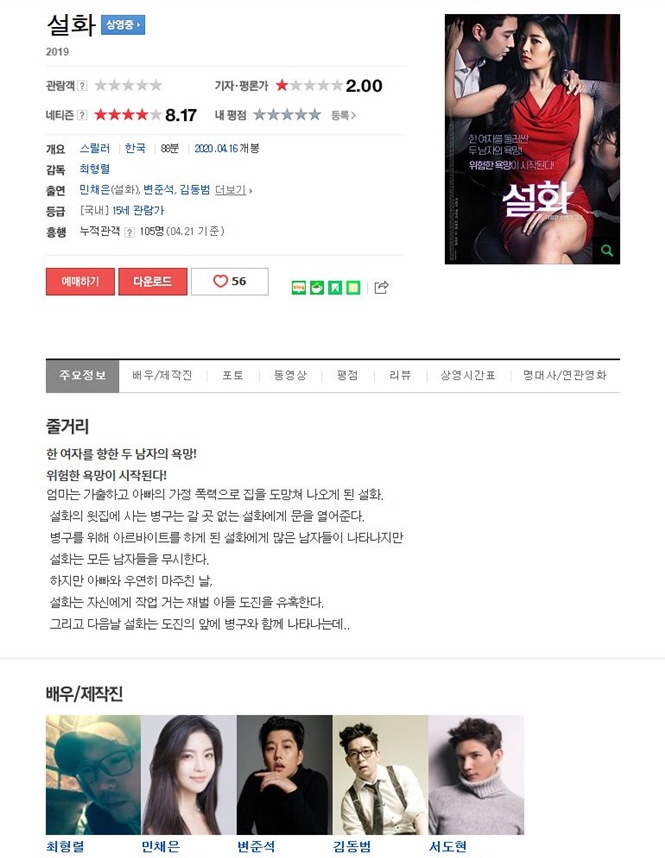Share to Naver Blog via blog icon
665x858 pixels.
299,287
